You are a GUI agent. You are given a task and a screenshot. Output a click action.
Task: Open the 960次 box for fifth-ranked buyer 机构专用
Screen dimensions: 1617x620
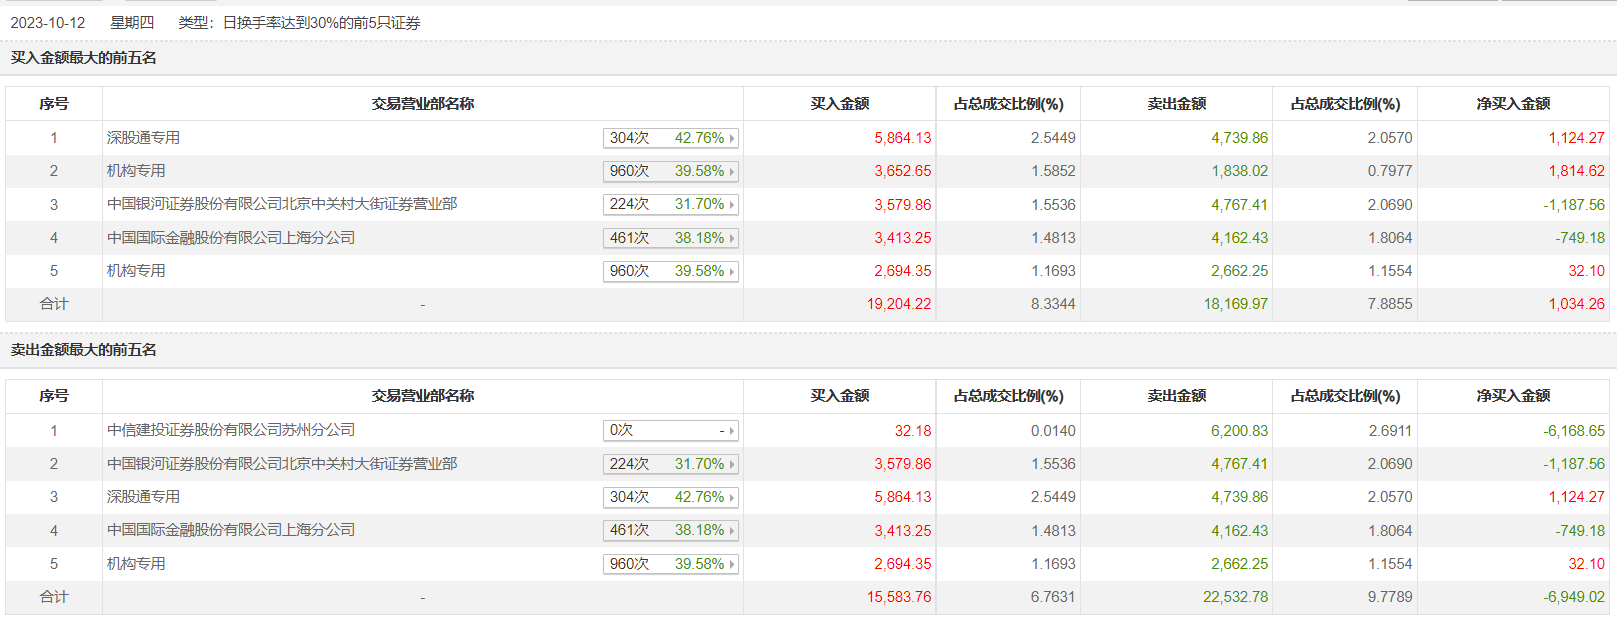pos(670,272)
